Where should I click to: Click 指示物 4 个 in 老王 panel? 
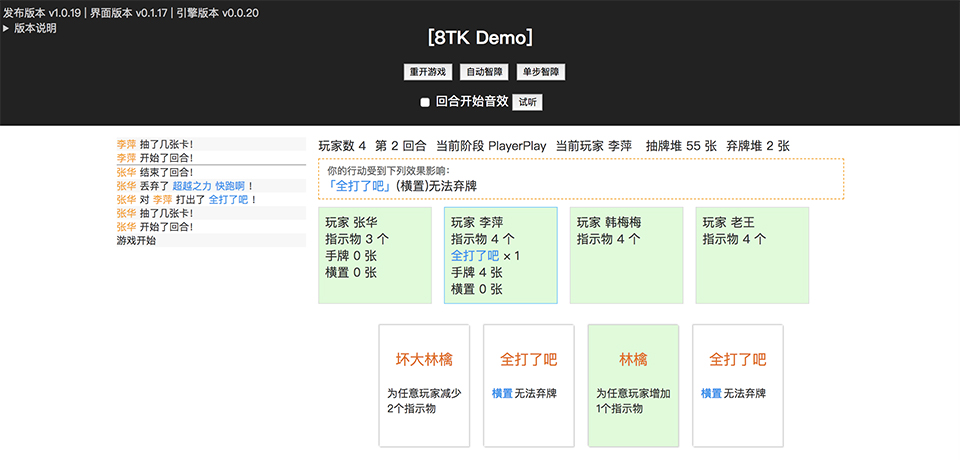tap(734, 239)
